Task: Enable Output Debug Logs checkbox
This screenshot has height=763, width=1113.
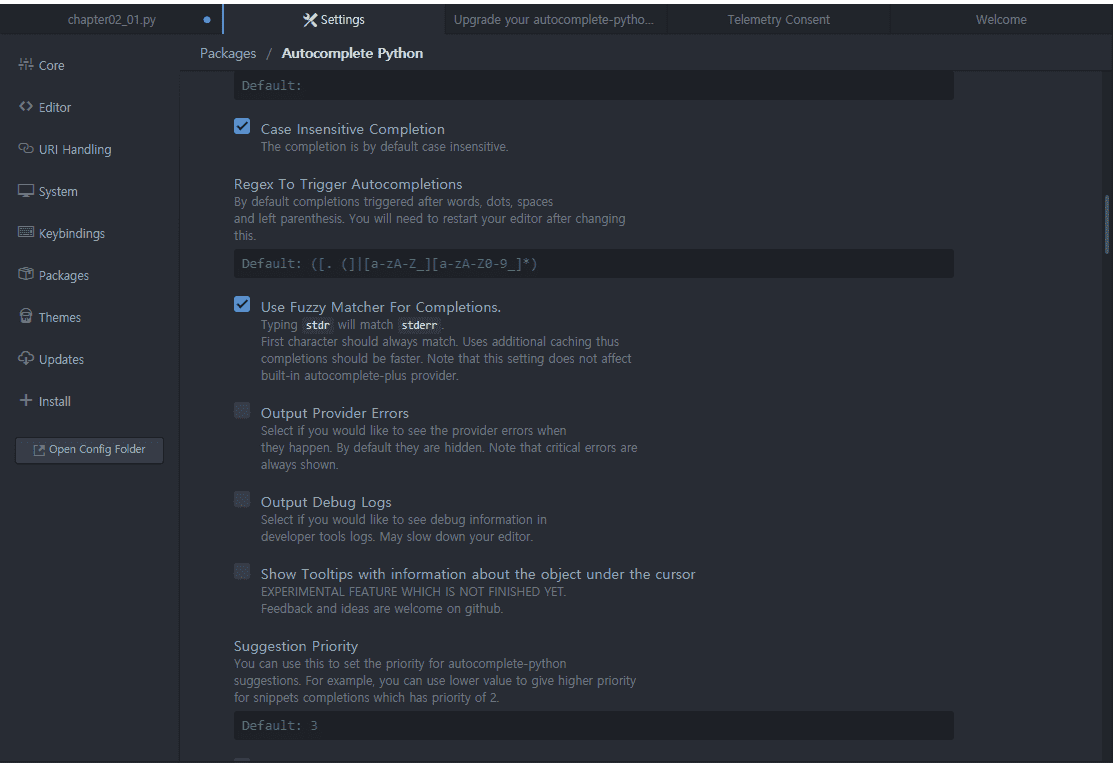Action: (x=242, y=500)
